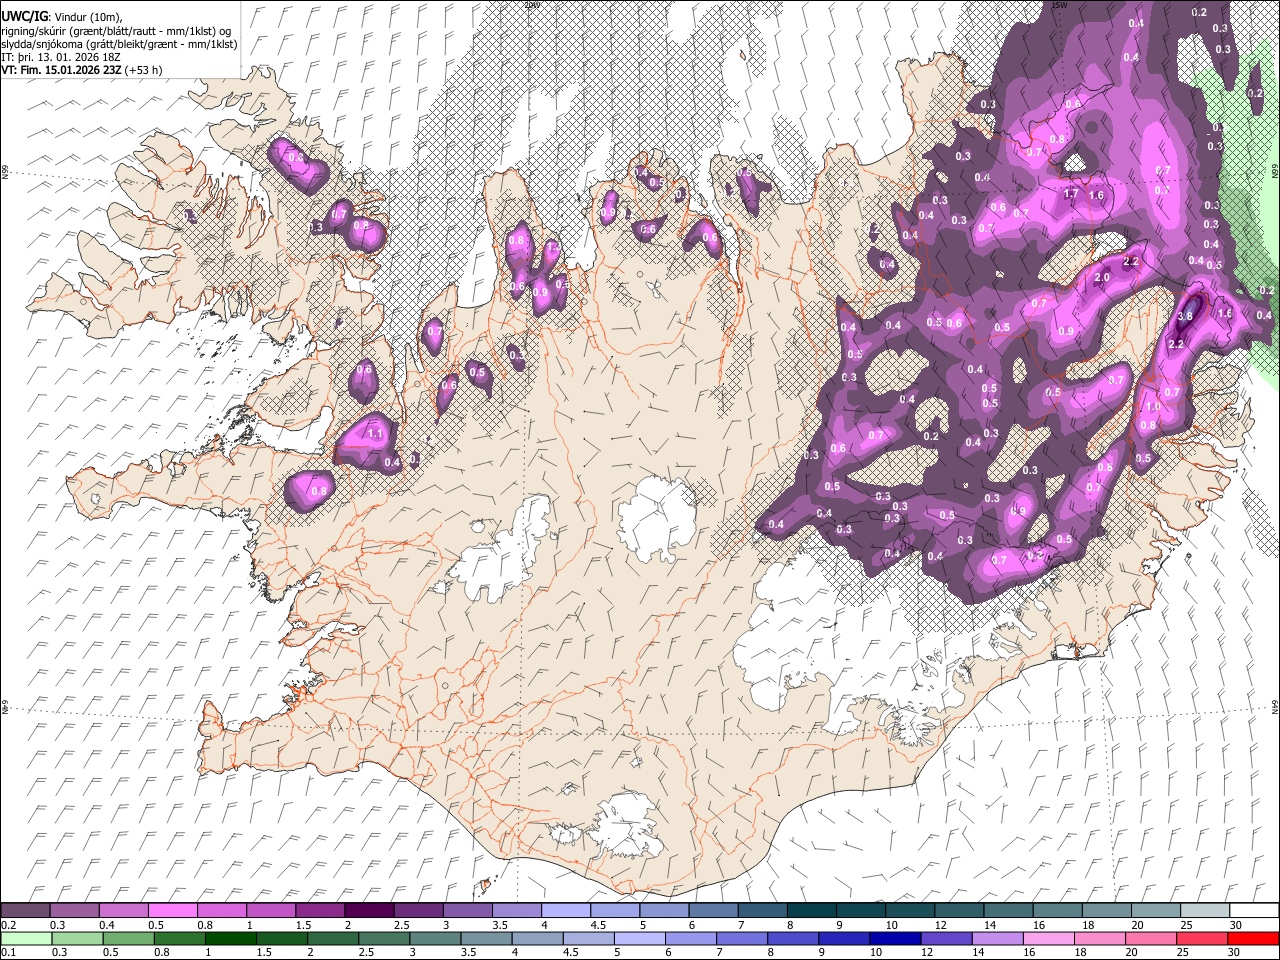The image size is (1280, 960).
Task: Click the 'IT: þri. 13. 01. 2026 18Z' line
Action: tap(59, 57)
